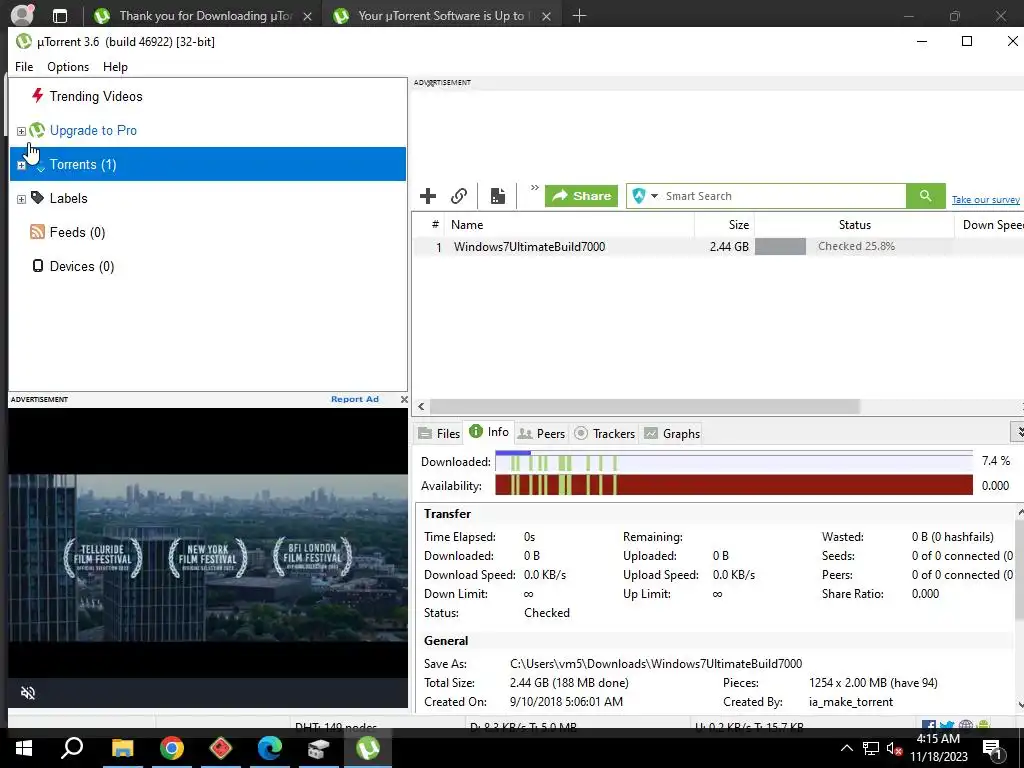Image resolution: width=1024 pixels, height=768 pixels.
Task: Select Labels in the sidebar
Action: coord(69,199)
